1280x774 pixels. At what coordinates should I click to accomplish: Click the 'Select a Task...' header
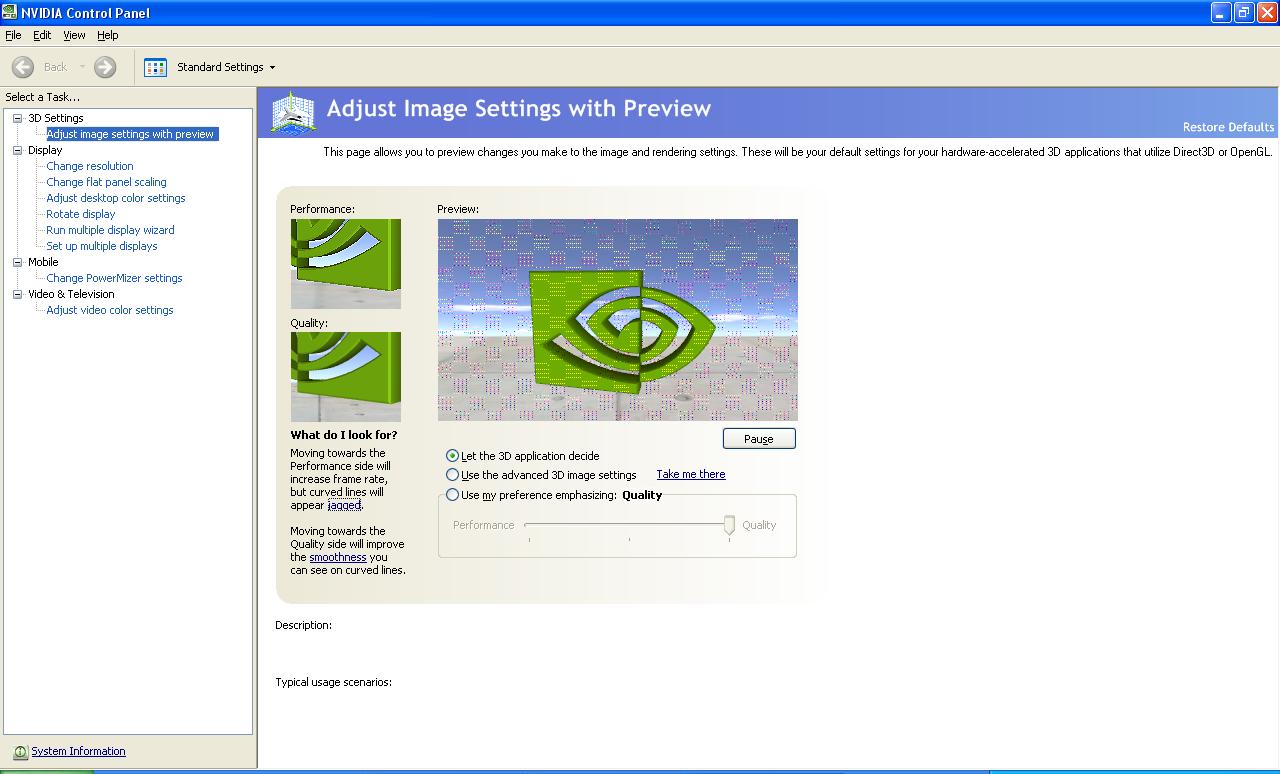tap(43, 97)
